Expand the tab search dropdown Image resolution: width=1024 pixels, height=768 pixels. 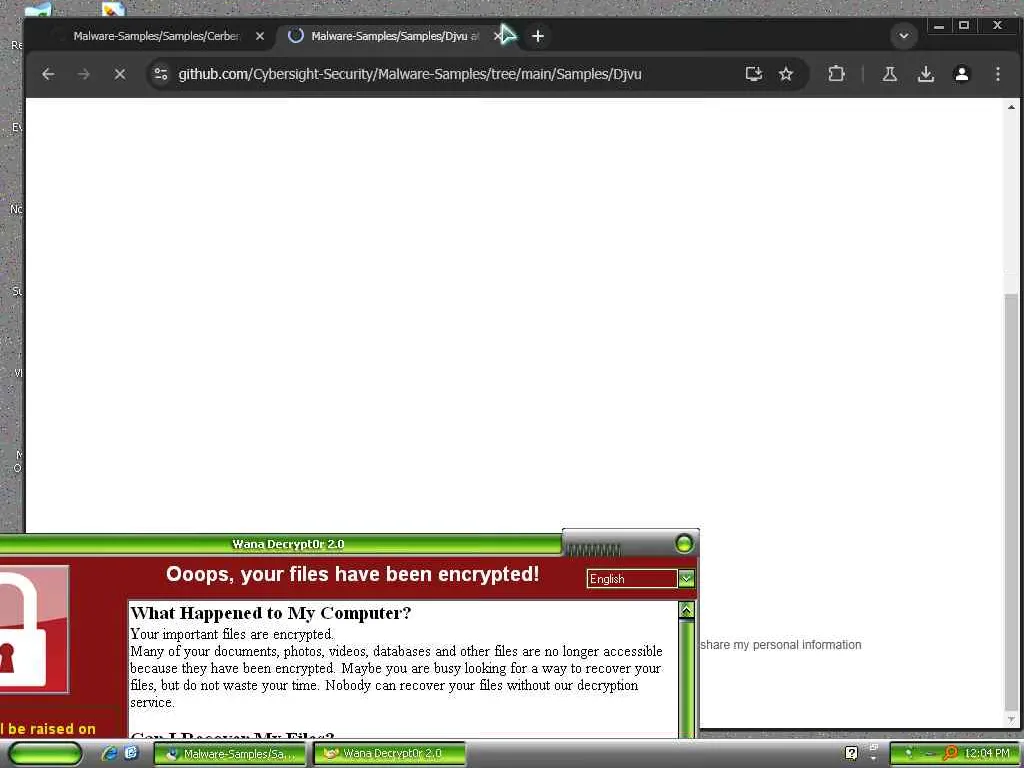pos(904,36)
